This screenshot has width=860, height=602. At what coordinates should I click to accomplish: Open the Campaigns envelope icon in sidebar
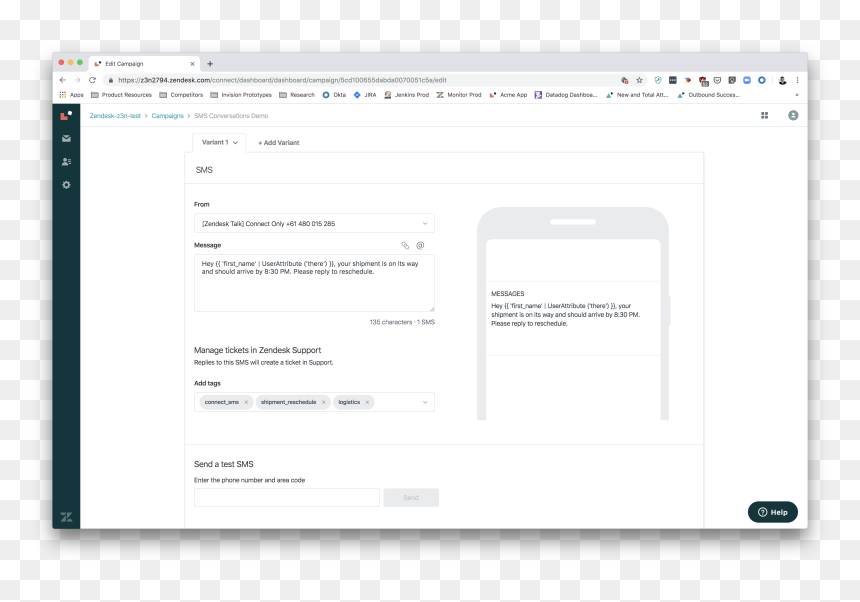click(66, 139)
